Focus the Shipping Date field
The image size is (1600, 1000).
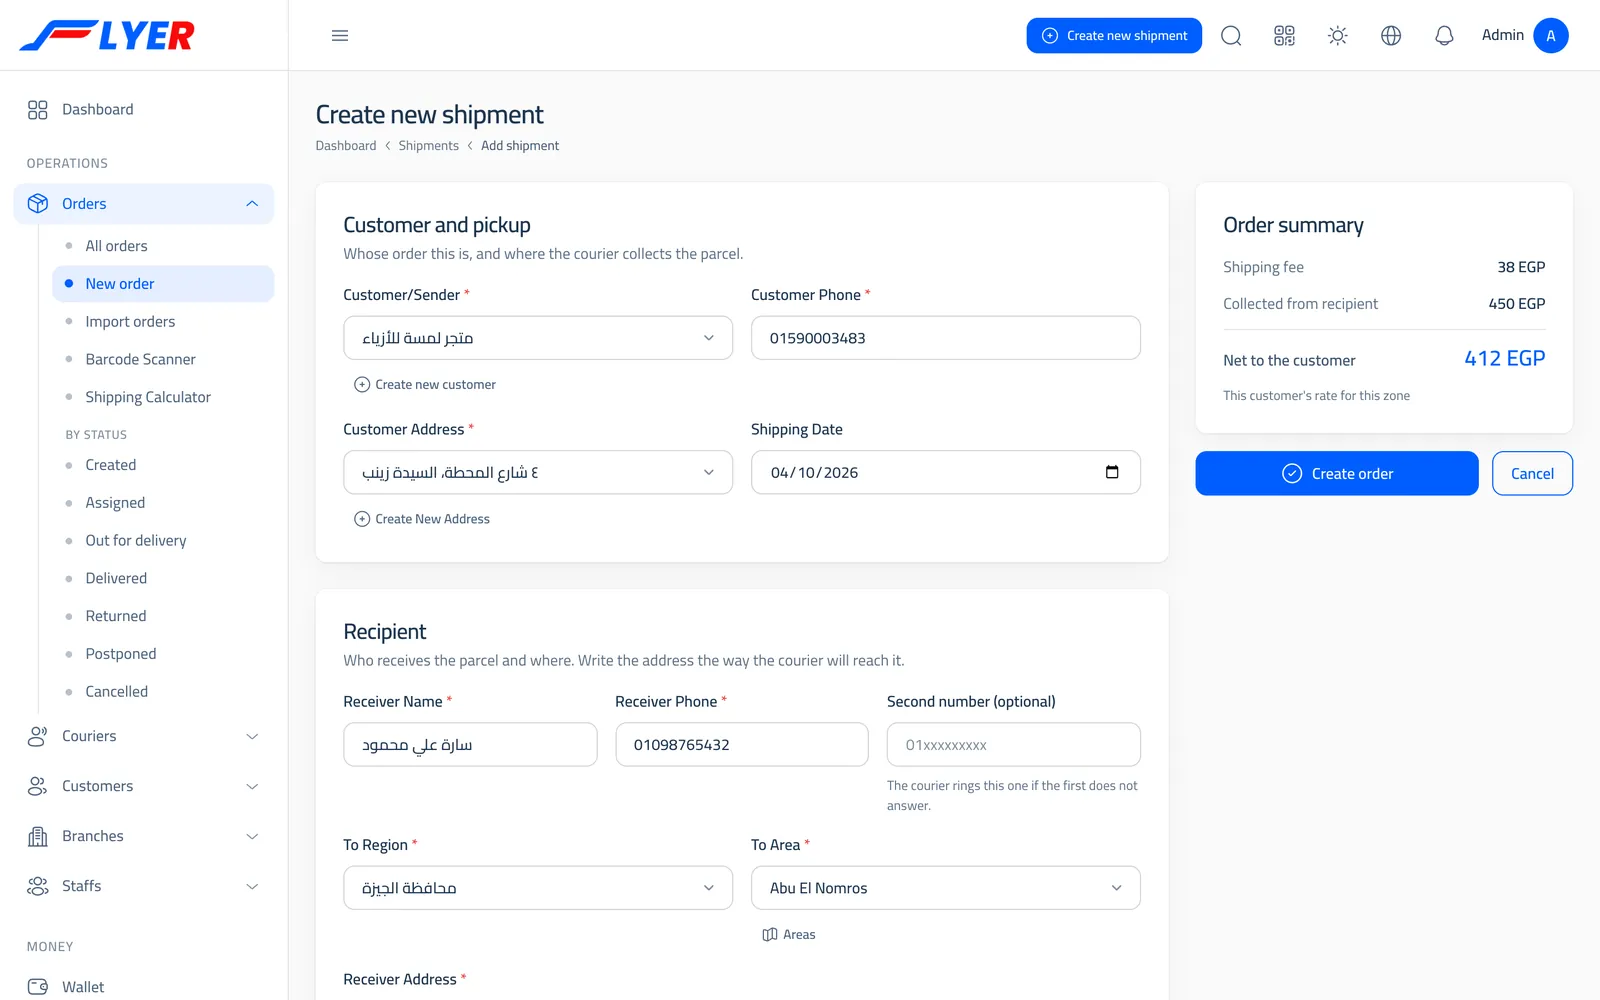tap(945, 472)
